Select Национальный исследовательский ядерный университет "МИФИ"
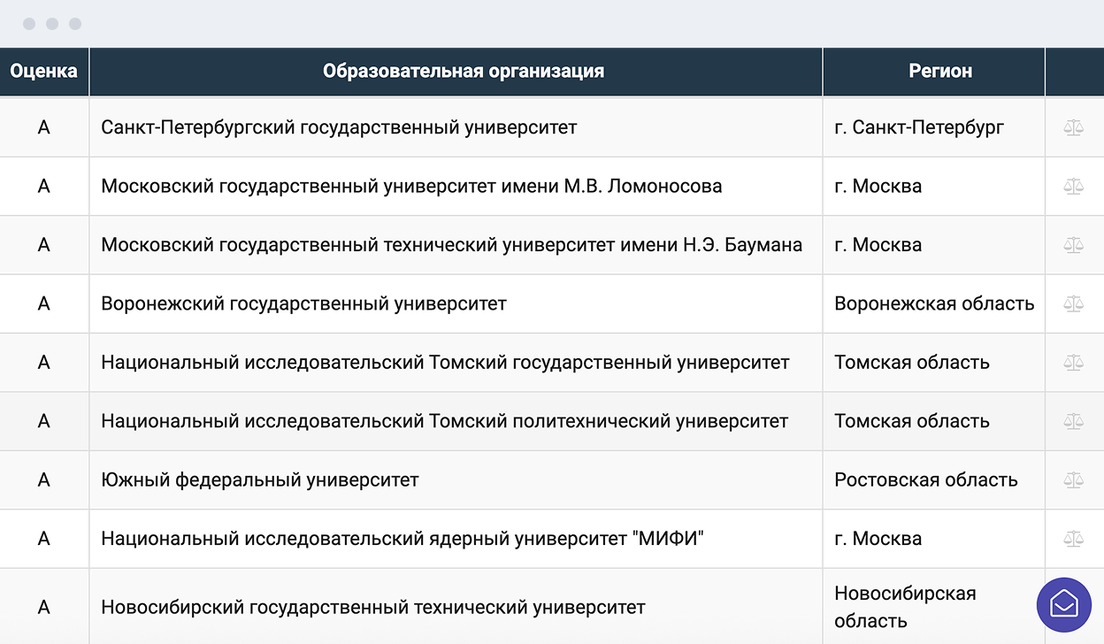The width and height of the screenshot is (1104, 644). tap(403, 539)
